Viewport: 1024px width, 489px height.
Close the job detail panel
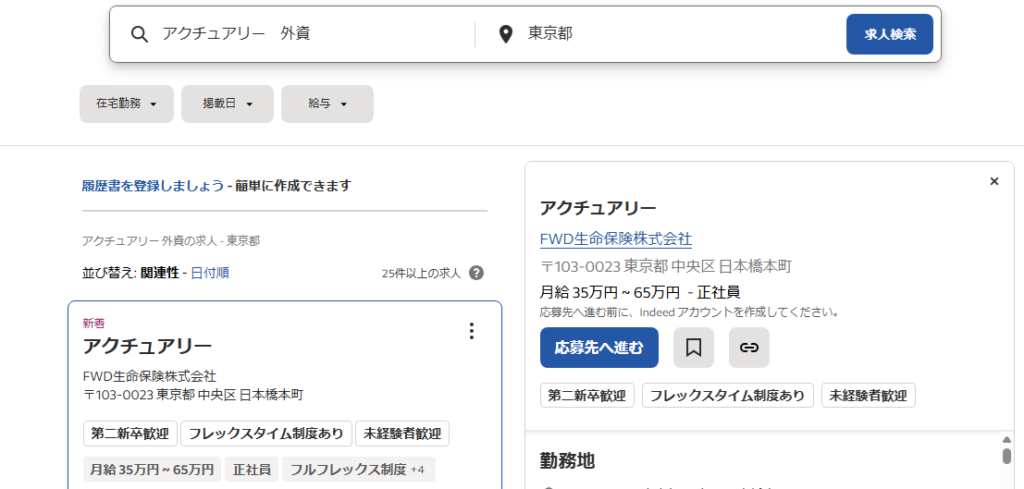994,181
